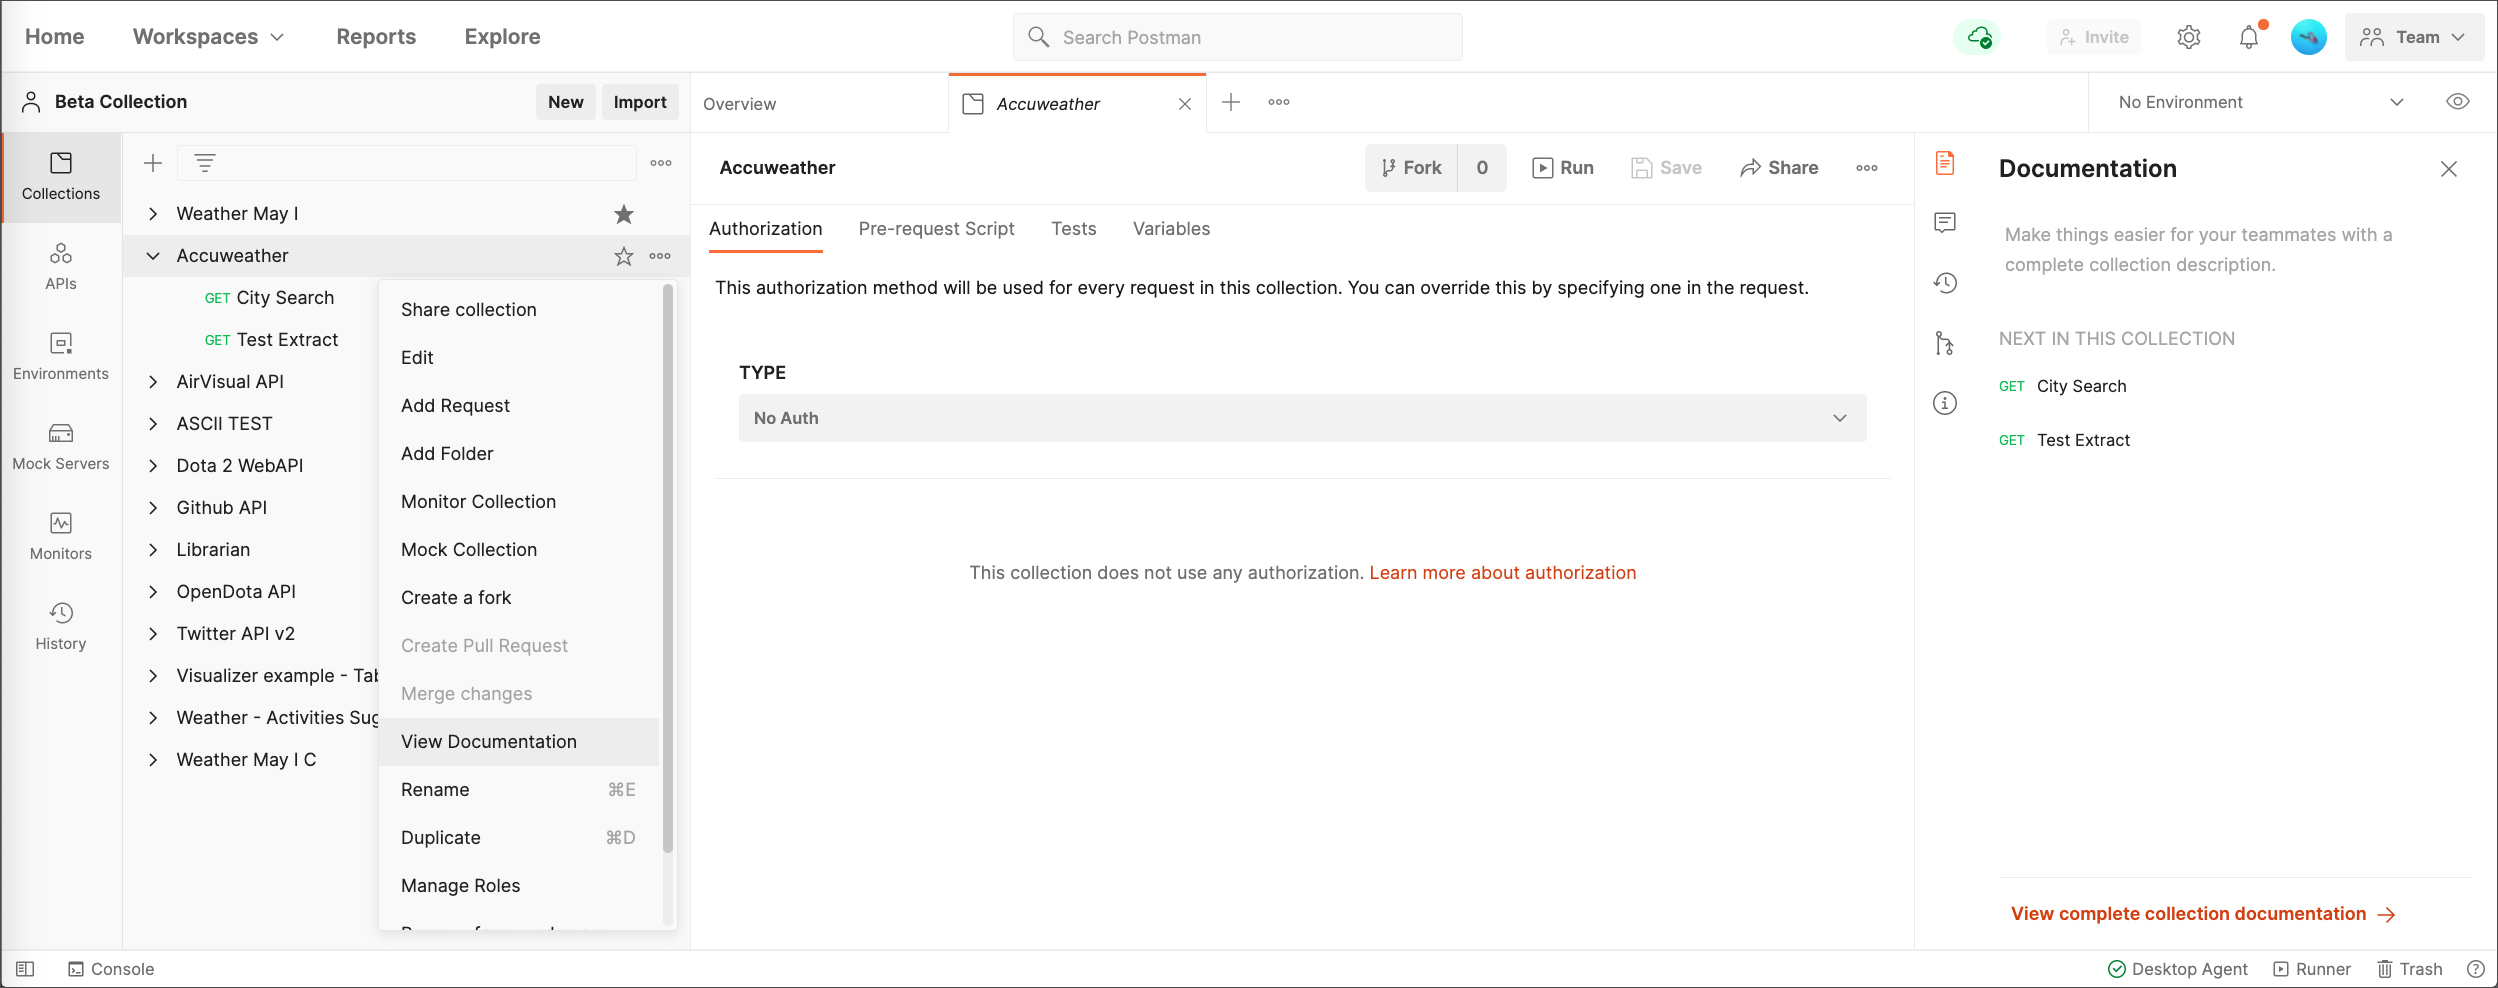
Task: Click the New button
Action: coord(565,102)
